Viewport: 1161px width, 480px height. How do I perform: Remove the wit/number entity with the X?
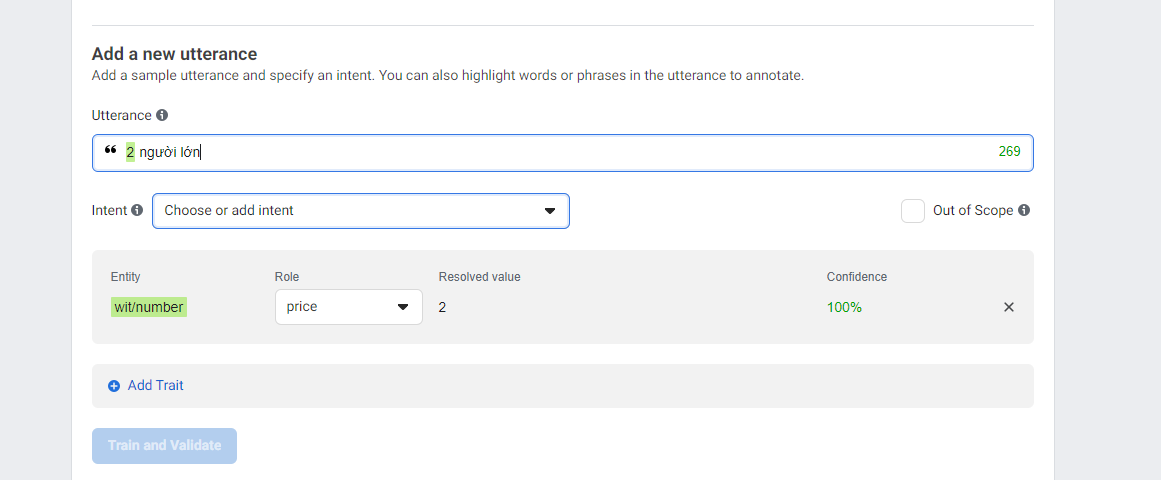1009,307
